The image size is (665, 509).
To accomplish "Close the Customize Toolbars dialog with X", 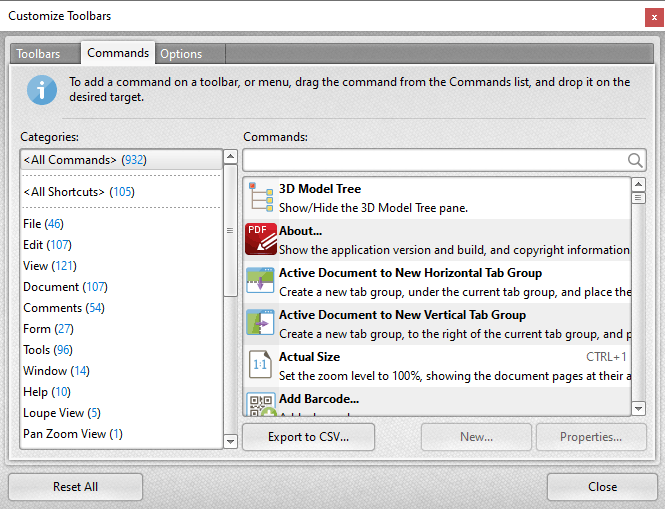I will click(x=654, y=17).
